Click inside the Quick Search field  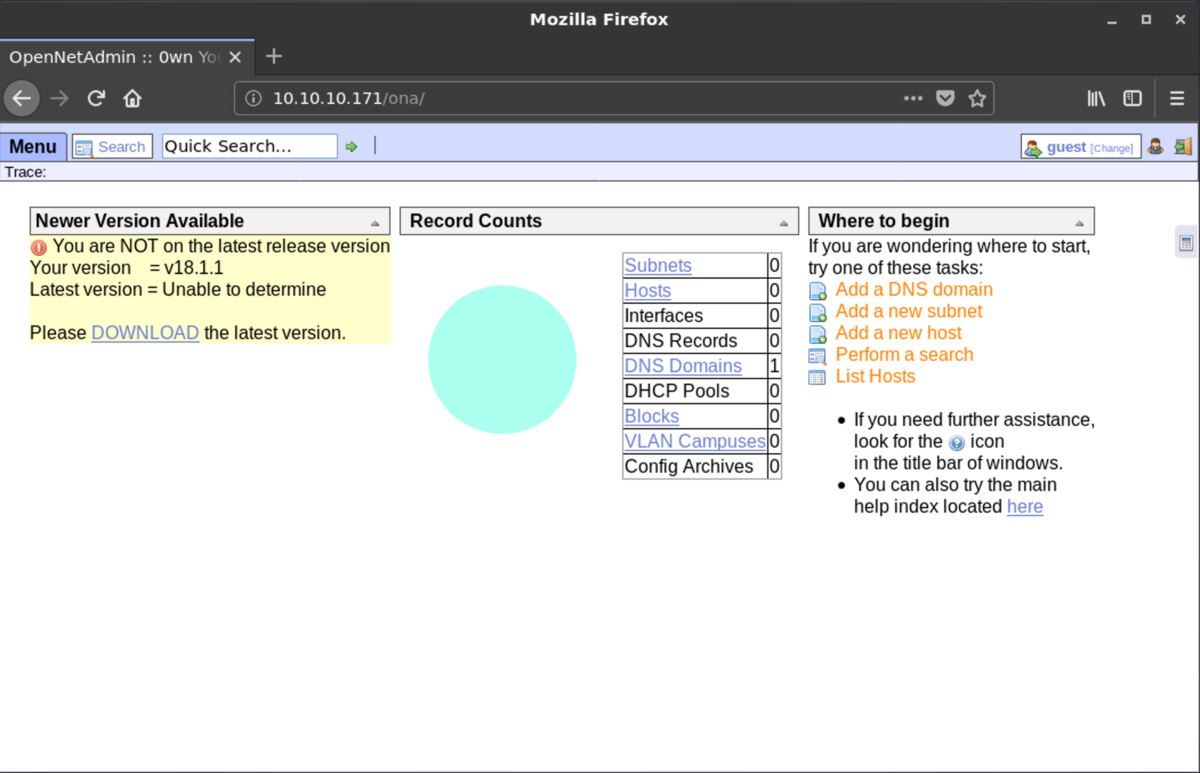[x=250, y=146]
